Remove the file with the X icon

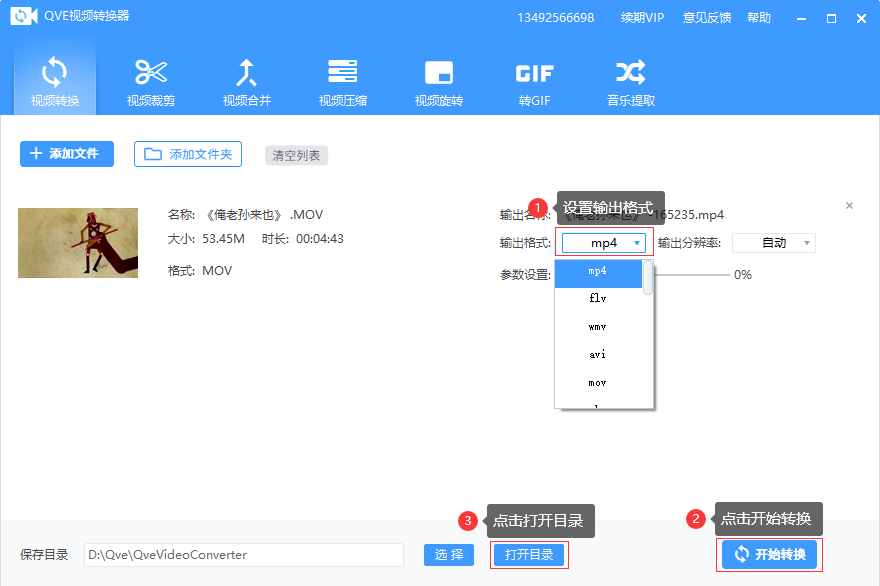coord(849,206)
